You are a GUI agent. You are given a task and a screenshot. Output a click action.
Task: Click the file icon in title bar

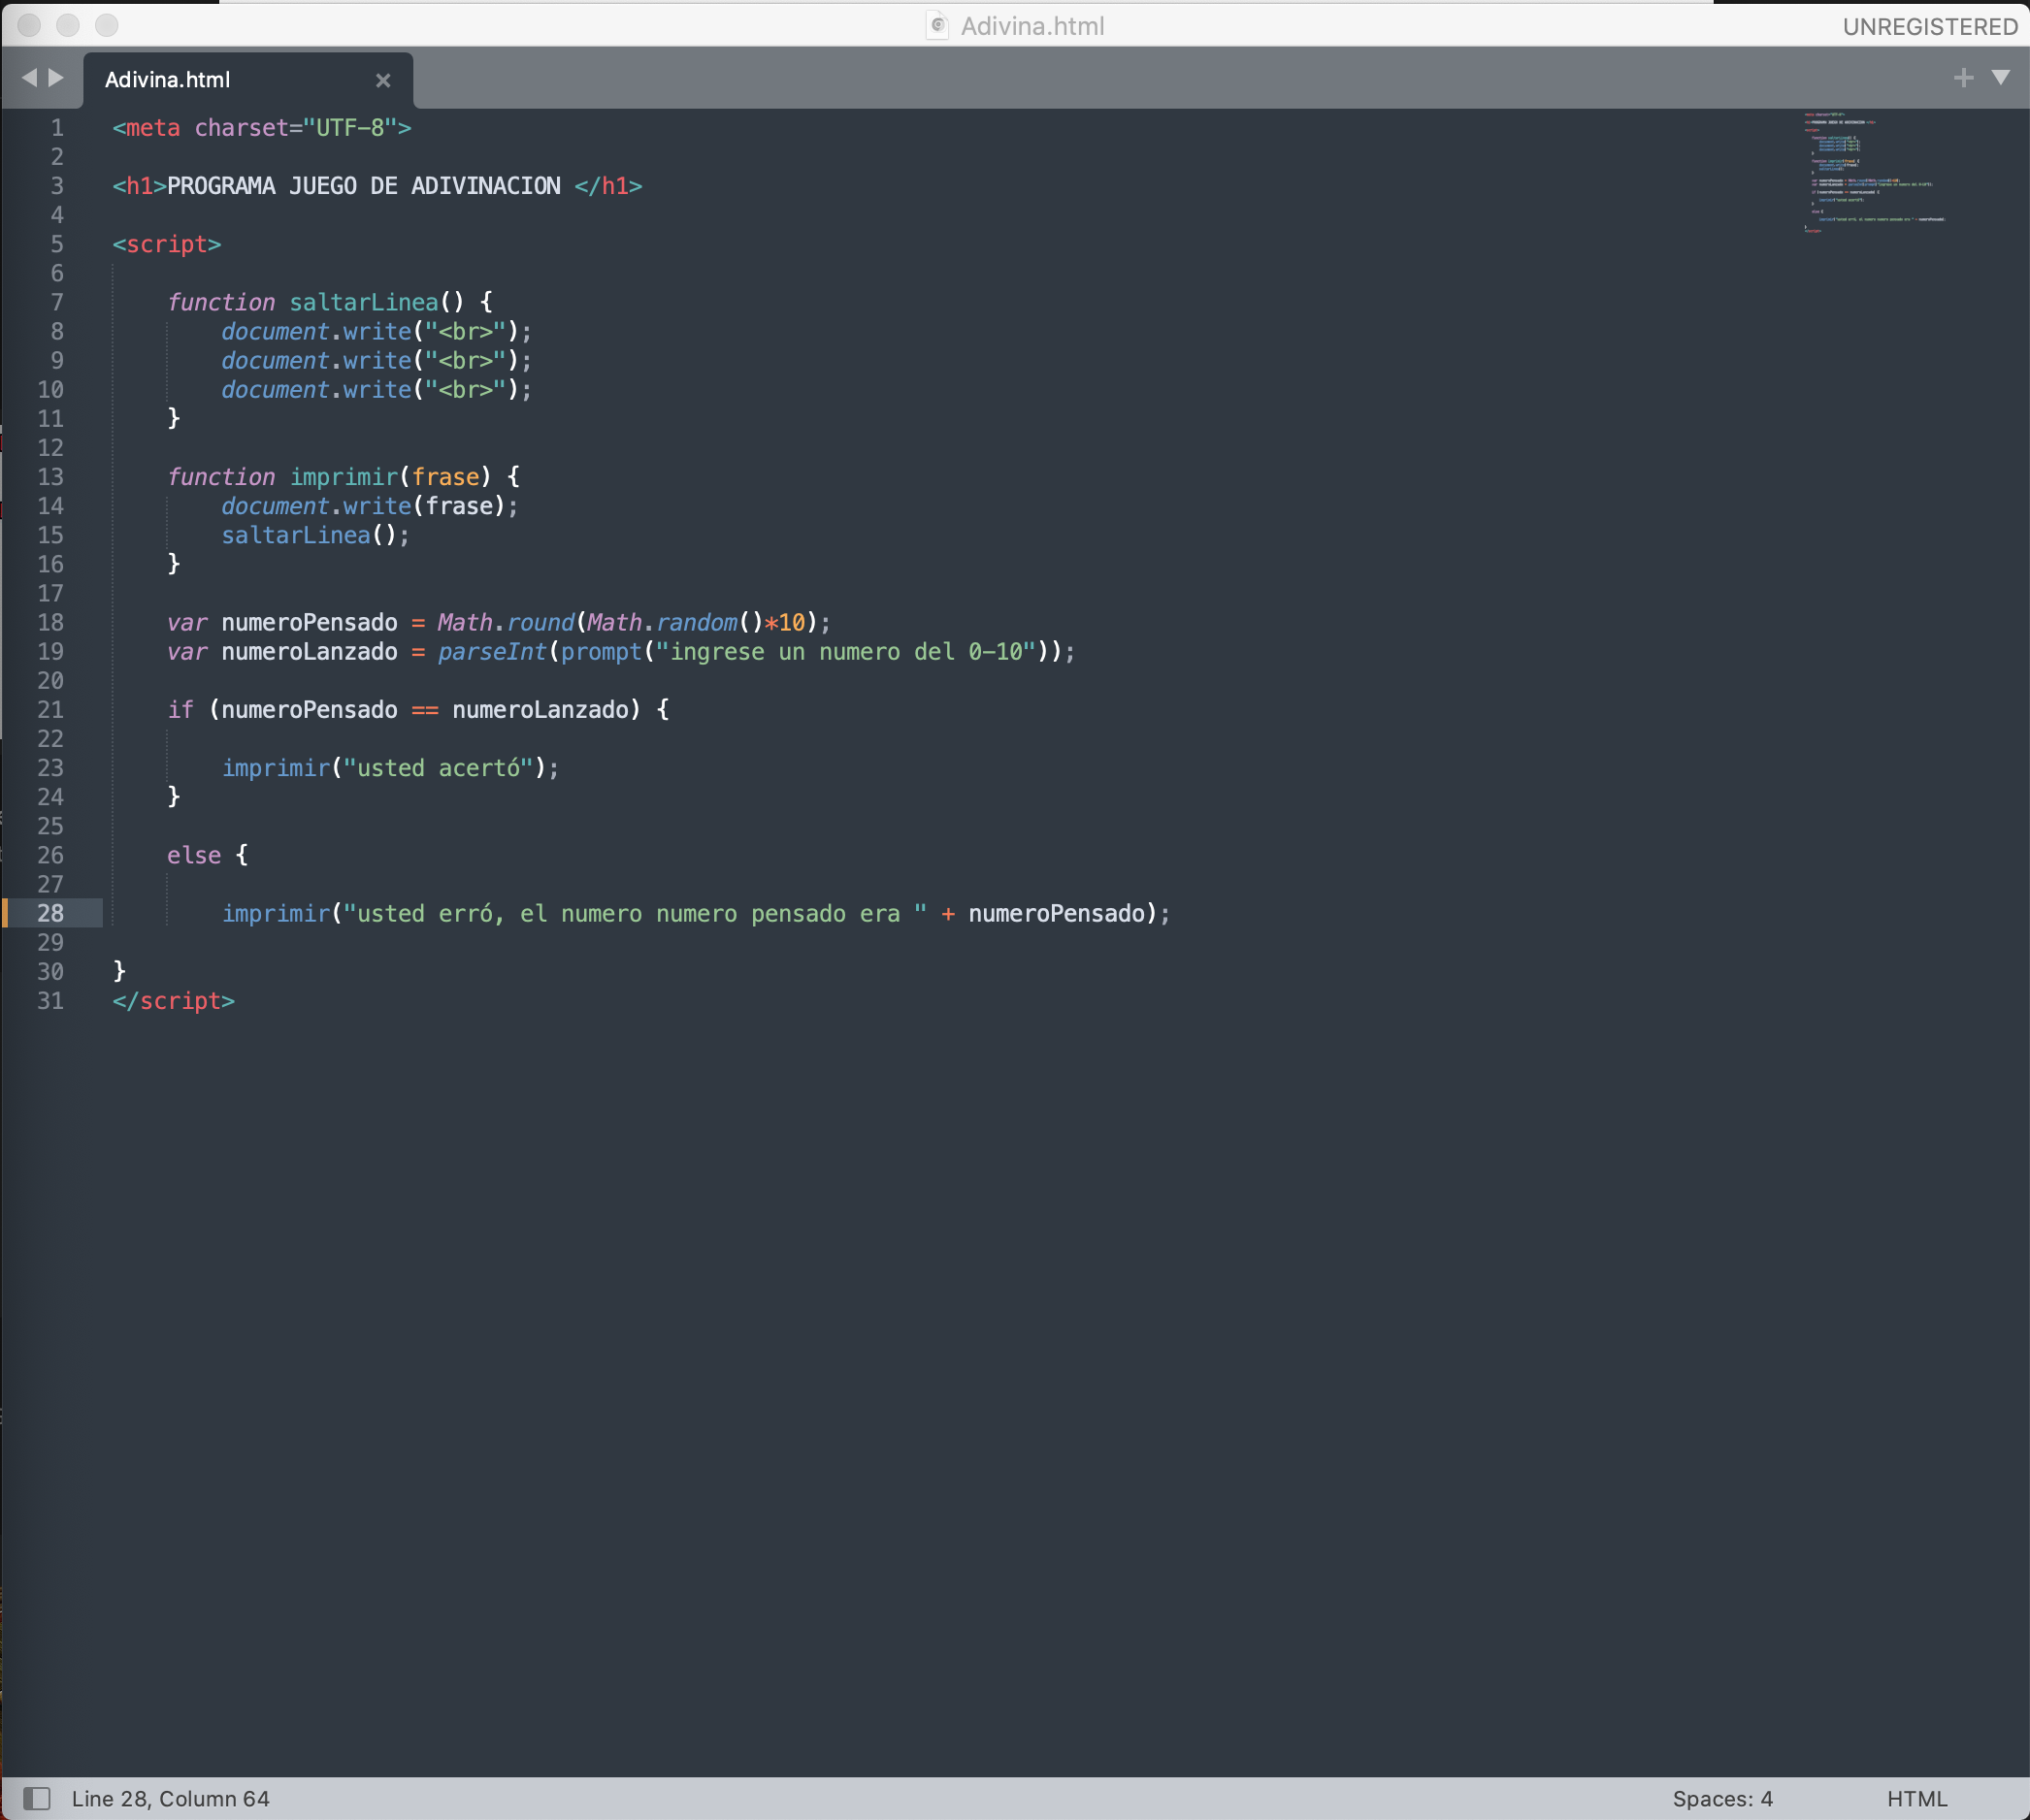[937, 25]
